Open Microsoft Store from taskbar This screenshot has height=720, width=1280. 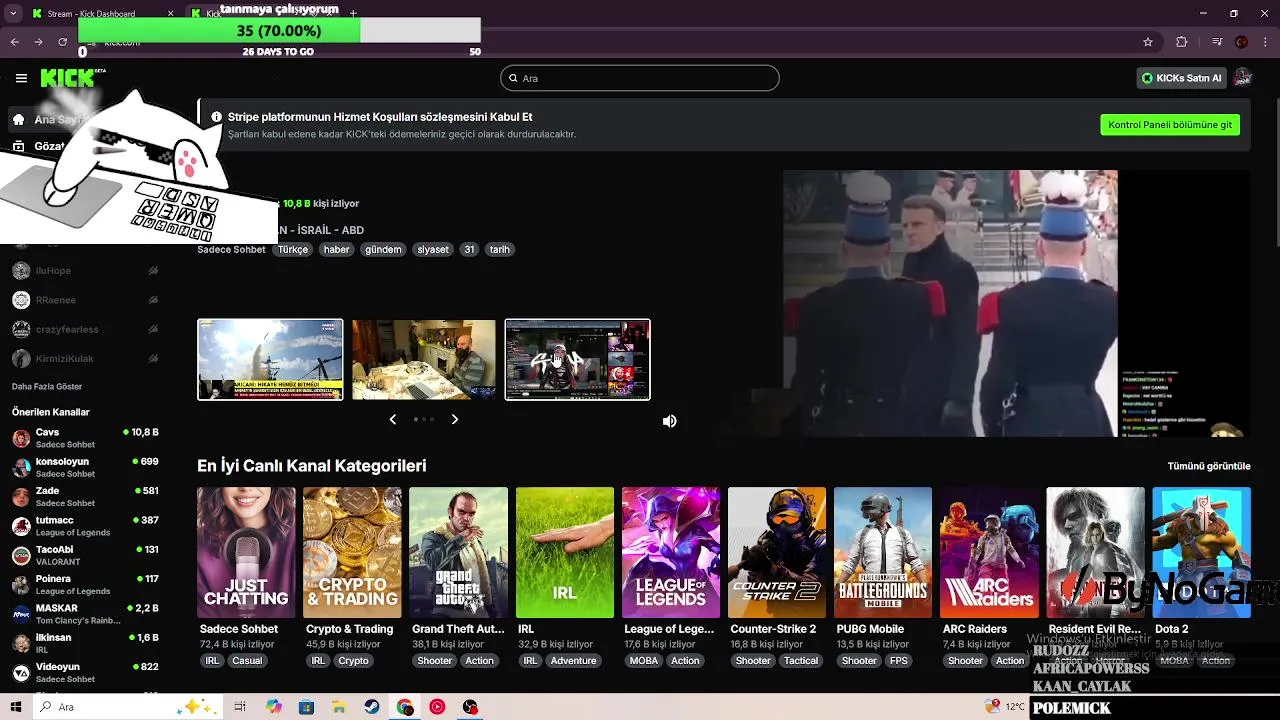[x=307, y=707]
